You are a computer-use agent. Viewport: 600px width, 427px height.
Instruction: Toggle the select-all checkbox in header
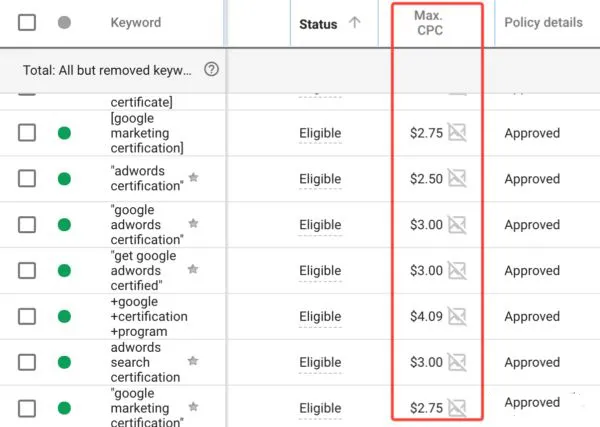tap(27, 23)
